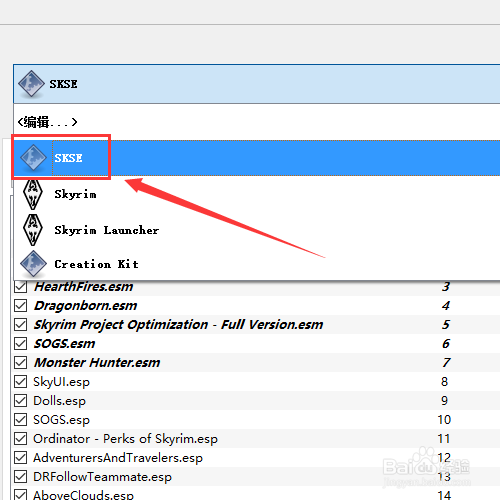Screen dimensions: 500x500
Task: Select Skyrim from the executable list
Action: coord(257,194)
